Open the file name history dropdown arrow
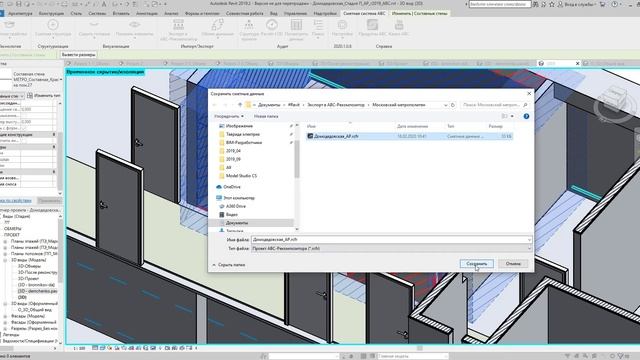This screenshot has width=640, height=360. [529, 240]
